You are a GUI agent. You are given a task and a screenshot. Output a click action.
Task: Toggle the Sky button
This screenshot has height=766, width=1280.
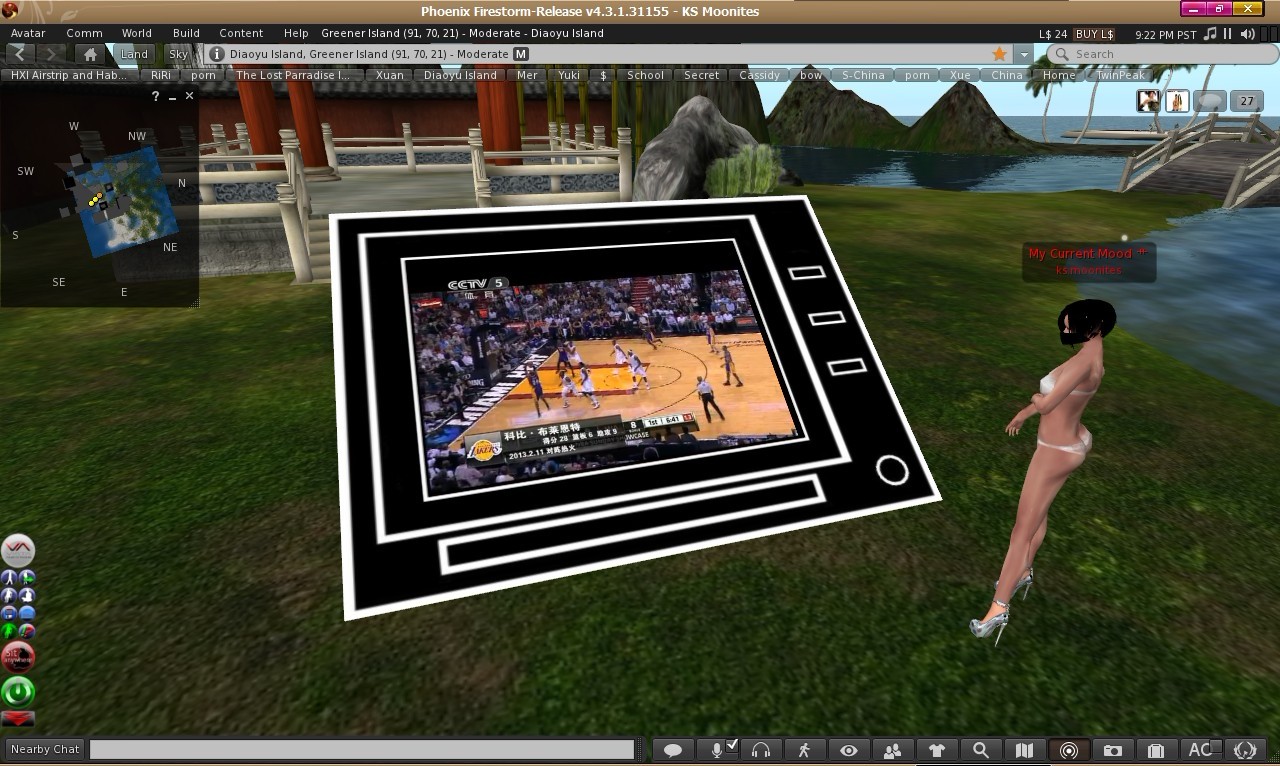[178, 54]
